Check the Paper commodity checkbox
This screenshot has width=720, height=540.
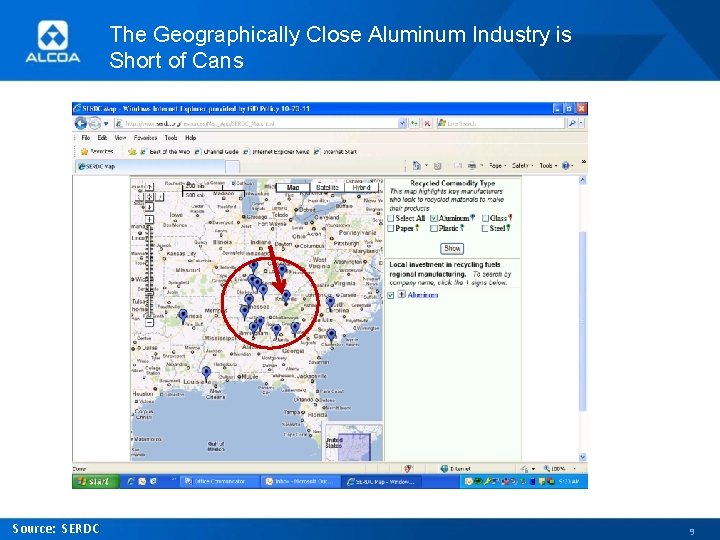pyautogui.click(x=391, y=228)
